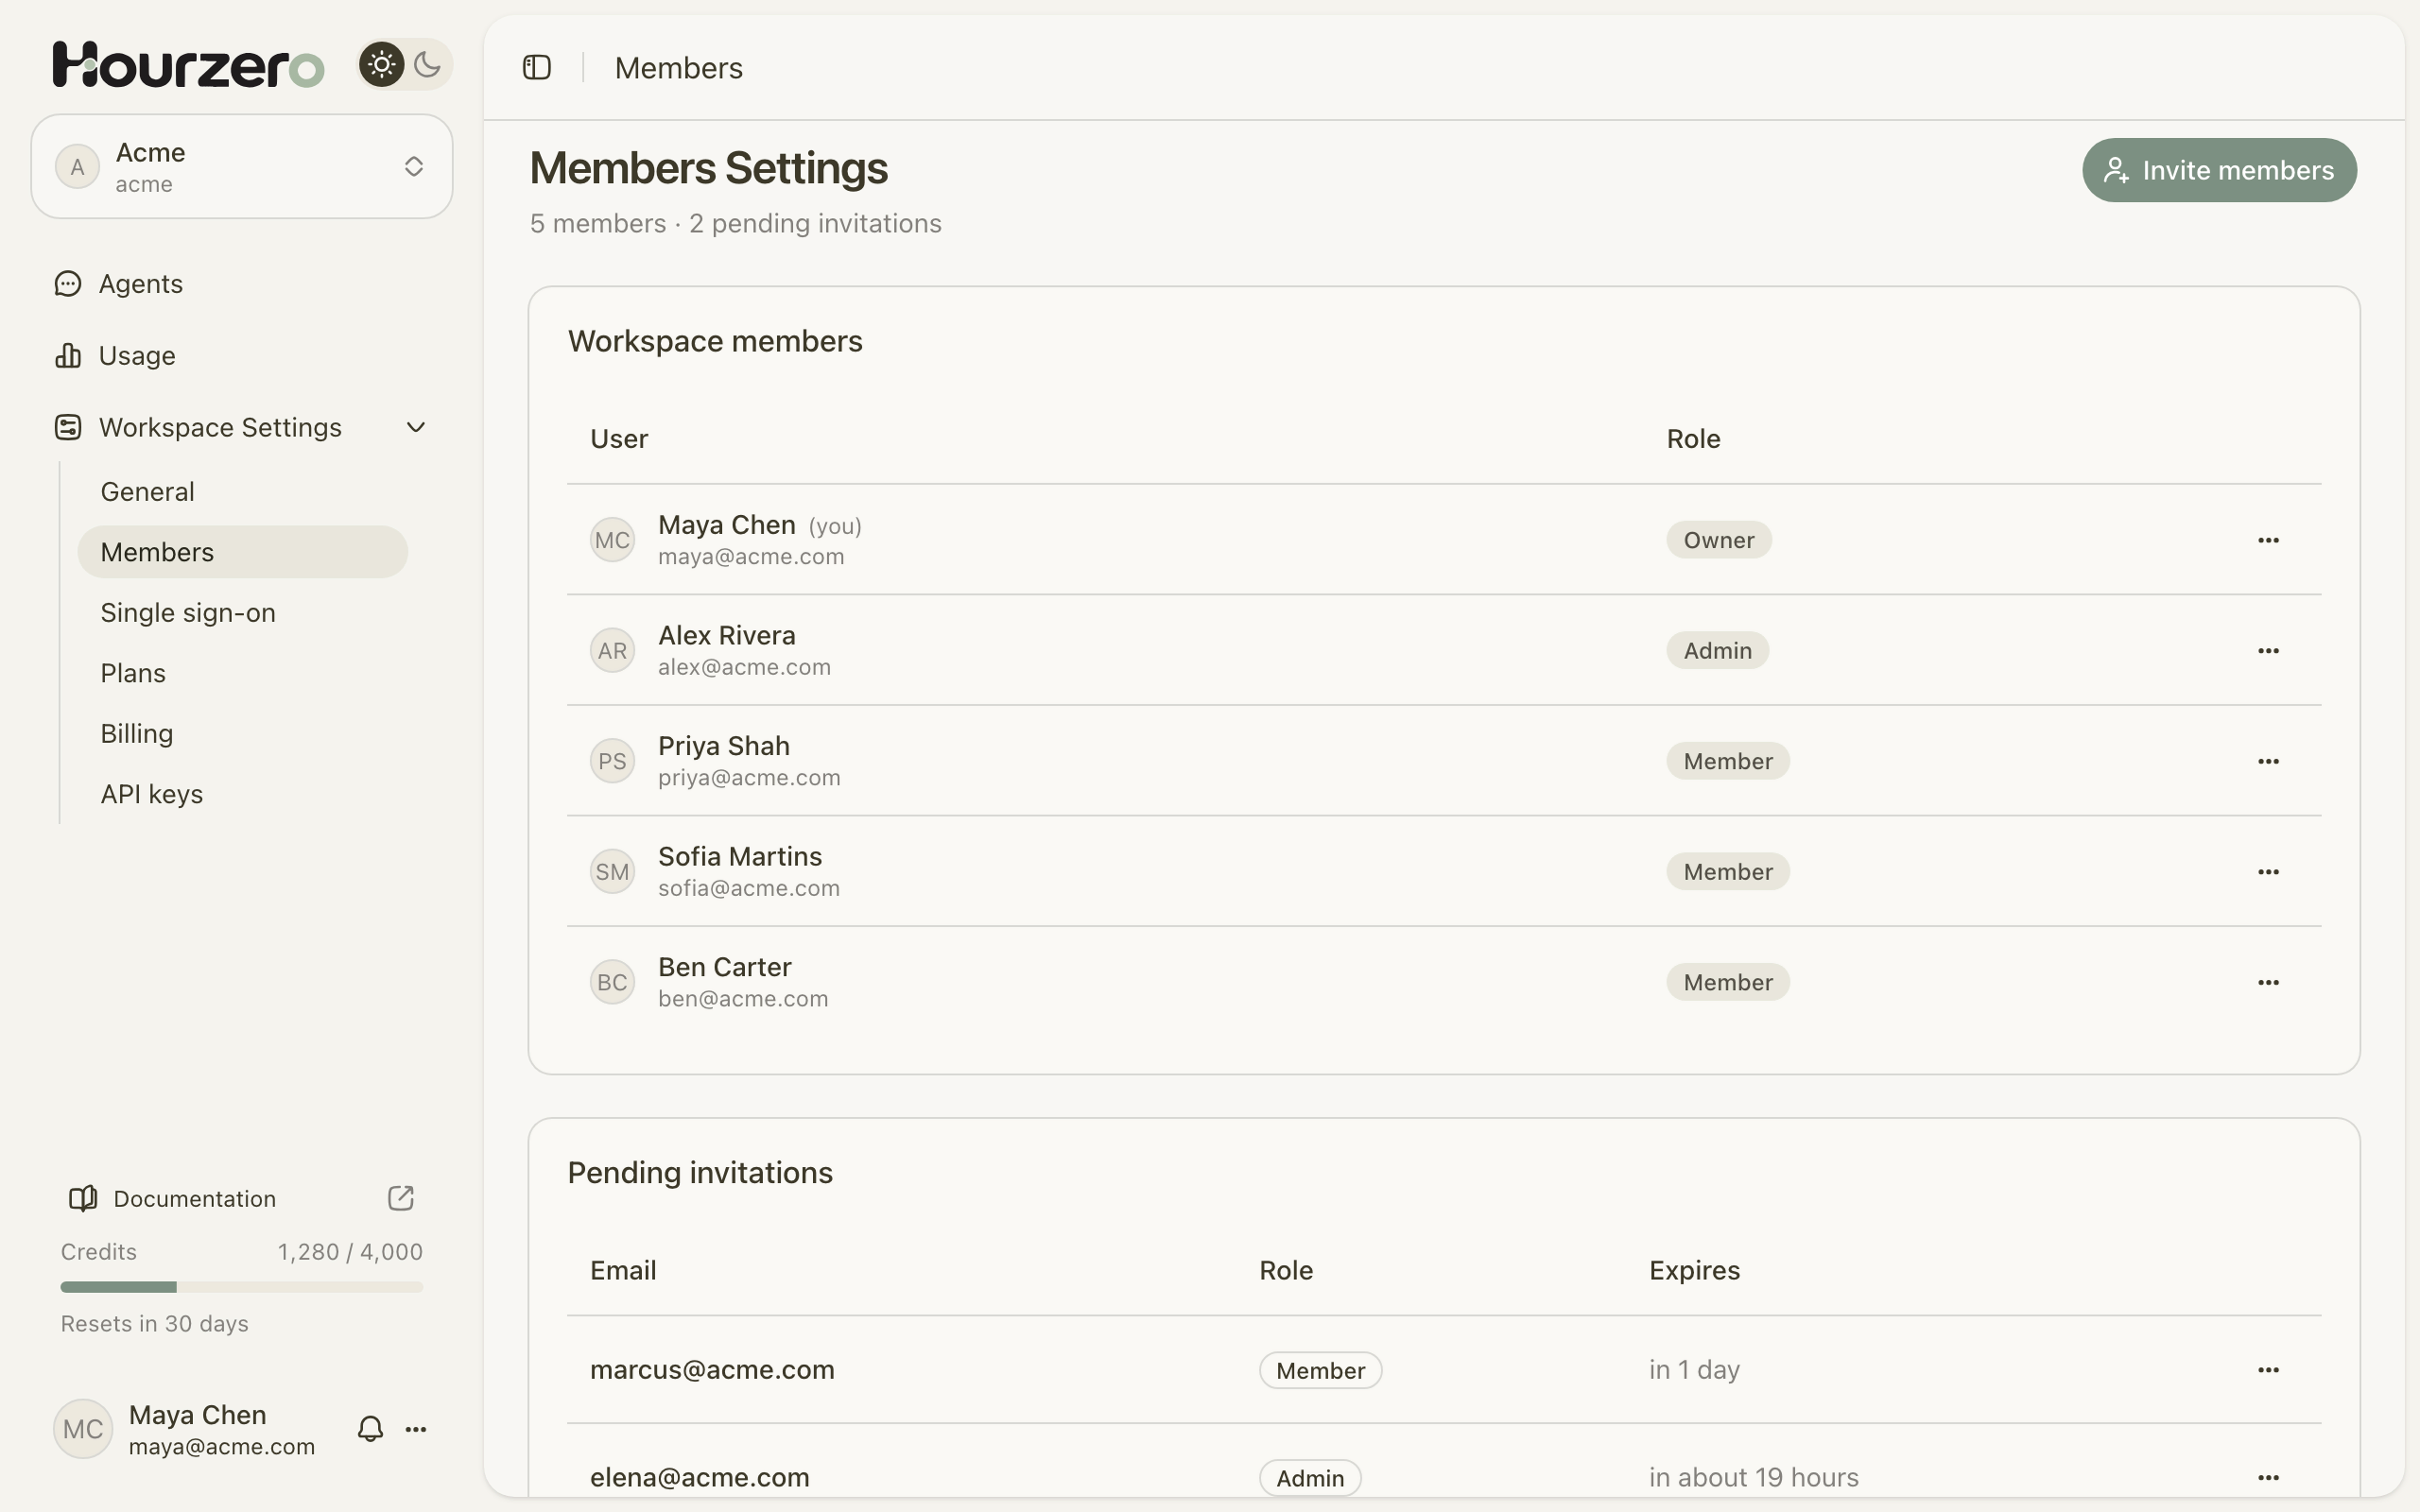Switch to dark theme moon icon

click(427, 65)
